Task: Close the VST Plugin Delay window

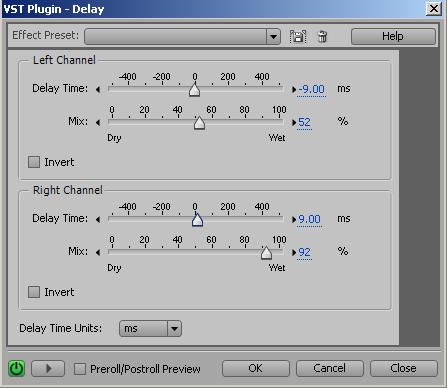Action: click(434, 9)
